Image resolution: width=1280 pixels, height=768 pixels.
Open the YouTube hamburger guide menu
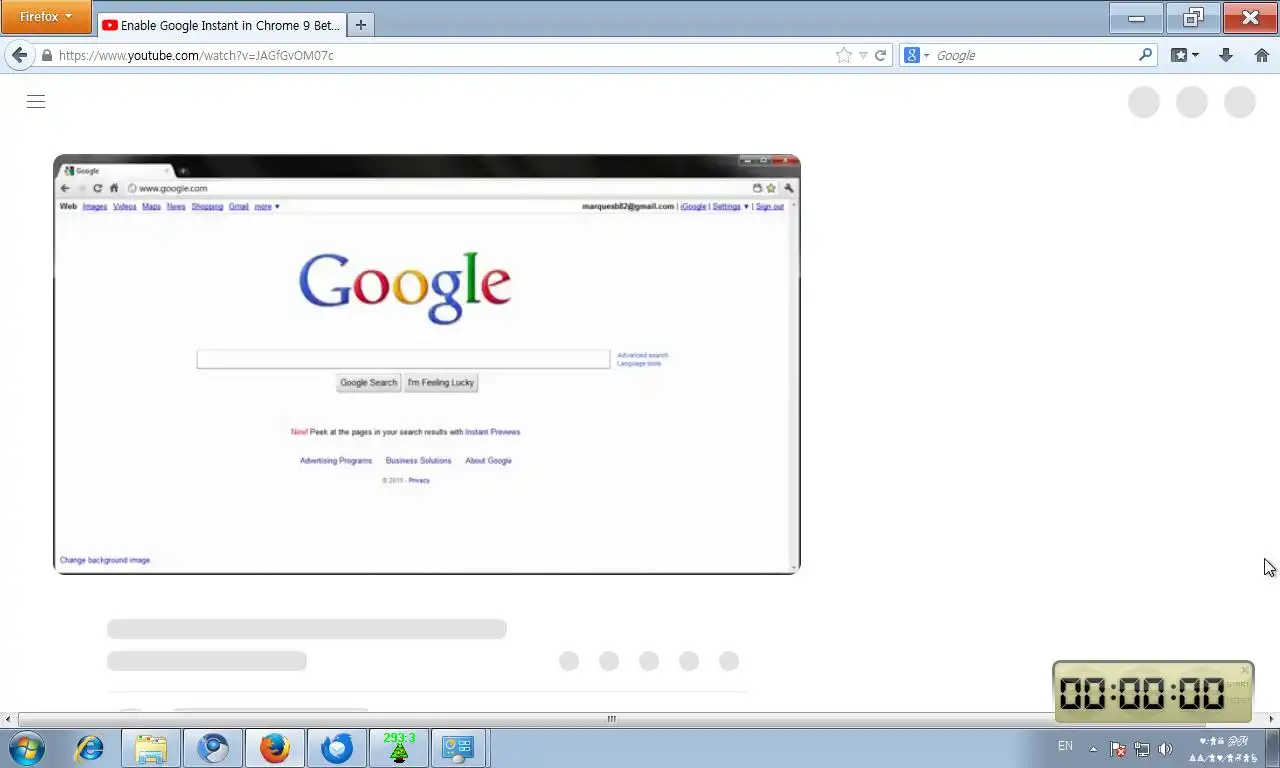[x=36, y=101]
